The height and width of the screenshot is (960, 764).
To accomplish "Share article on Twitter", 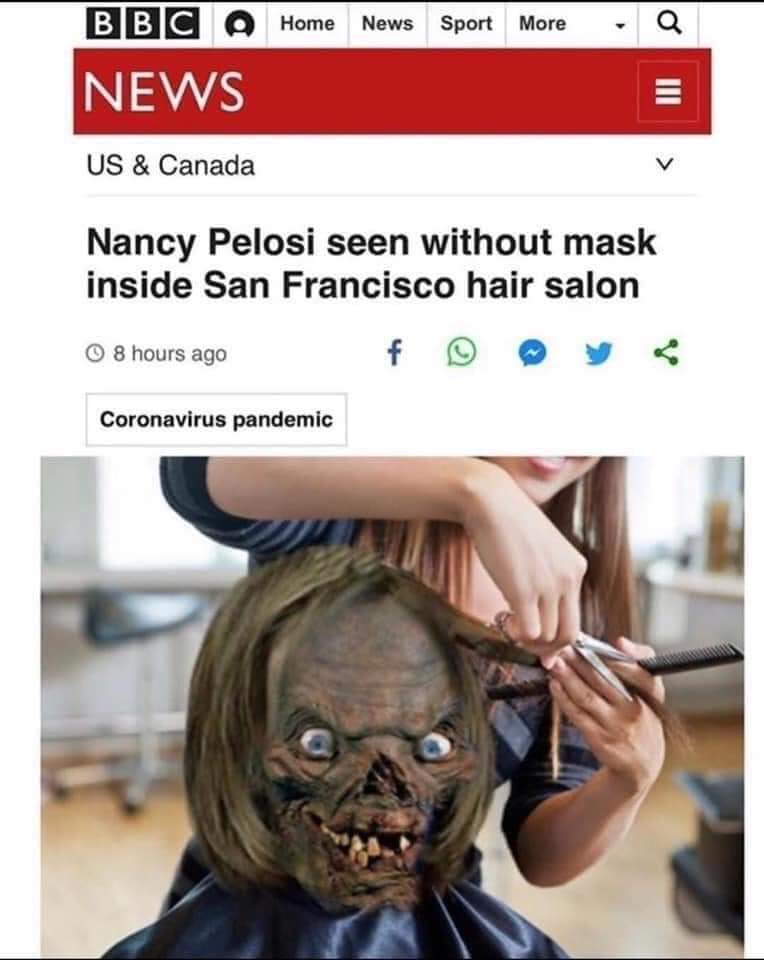I will pyautogui.click(x=599, y=353).
